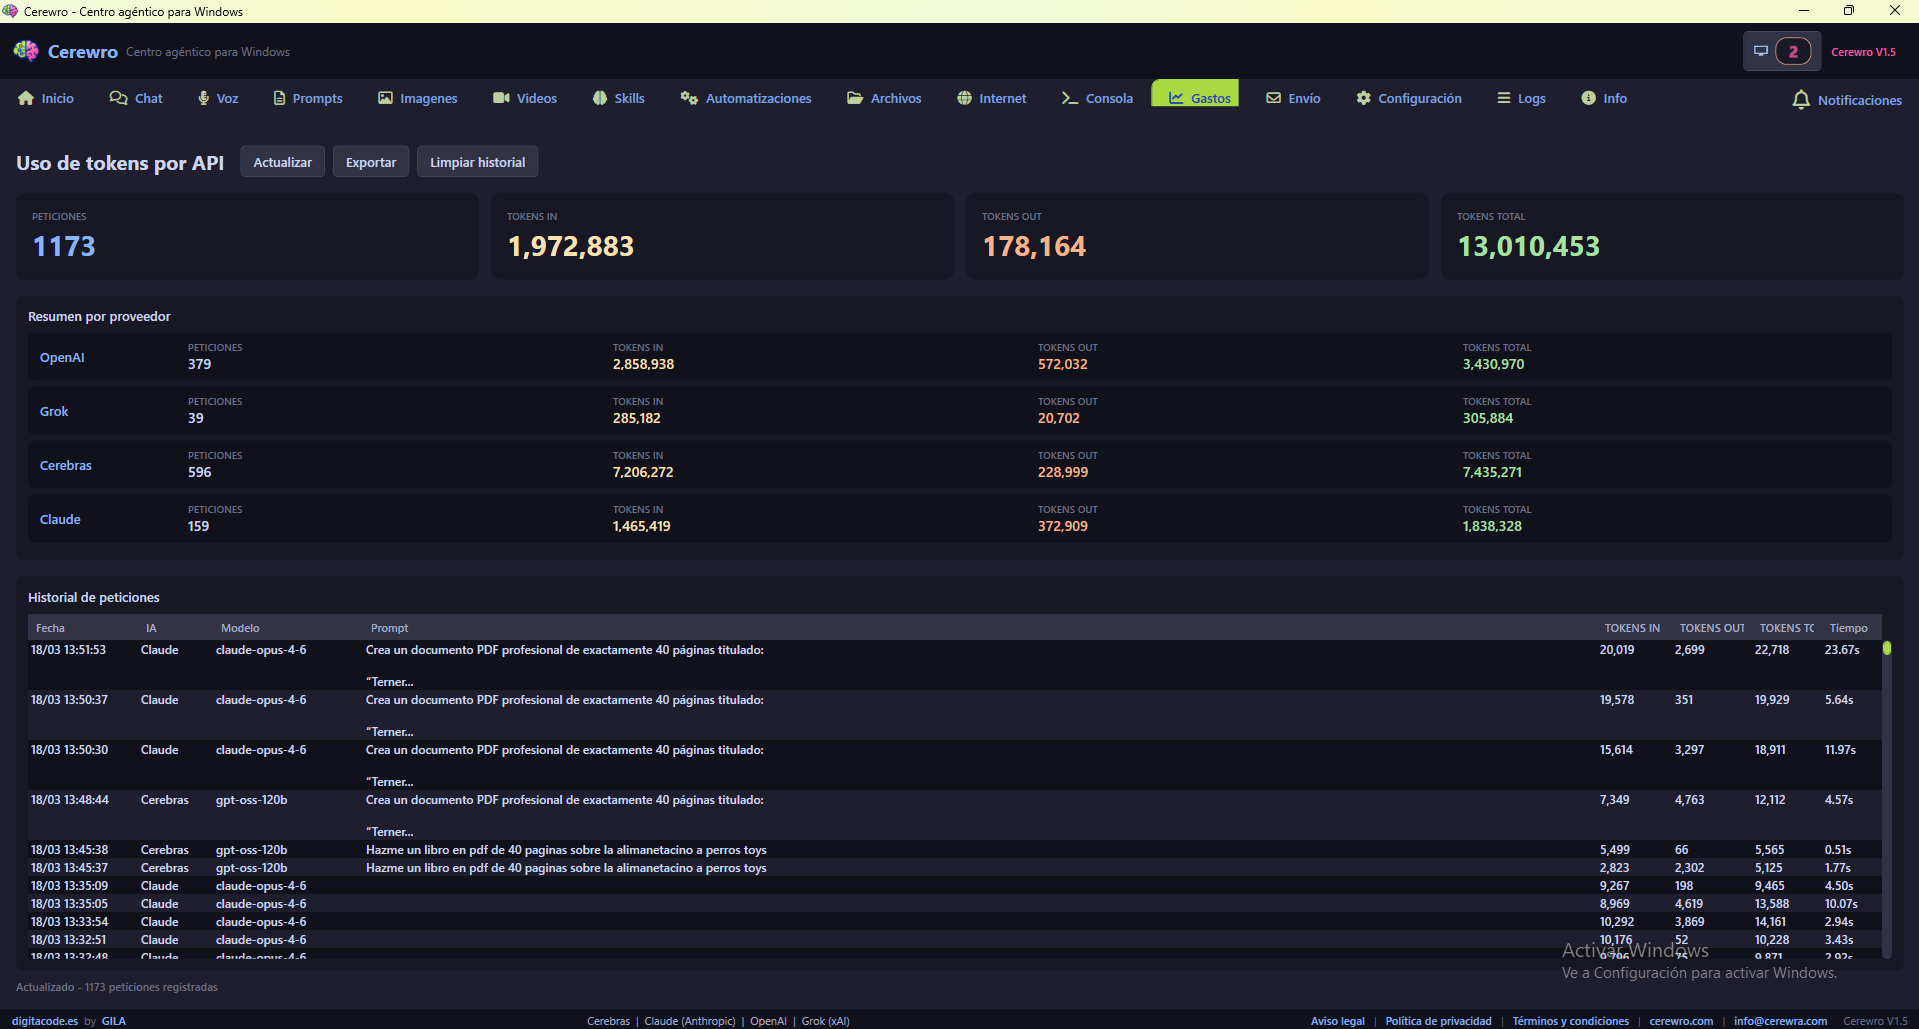
Task: Switch to the Automatizaciones tab
Action: [746, 98]
